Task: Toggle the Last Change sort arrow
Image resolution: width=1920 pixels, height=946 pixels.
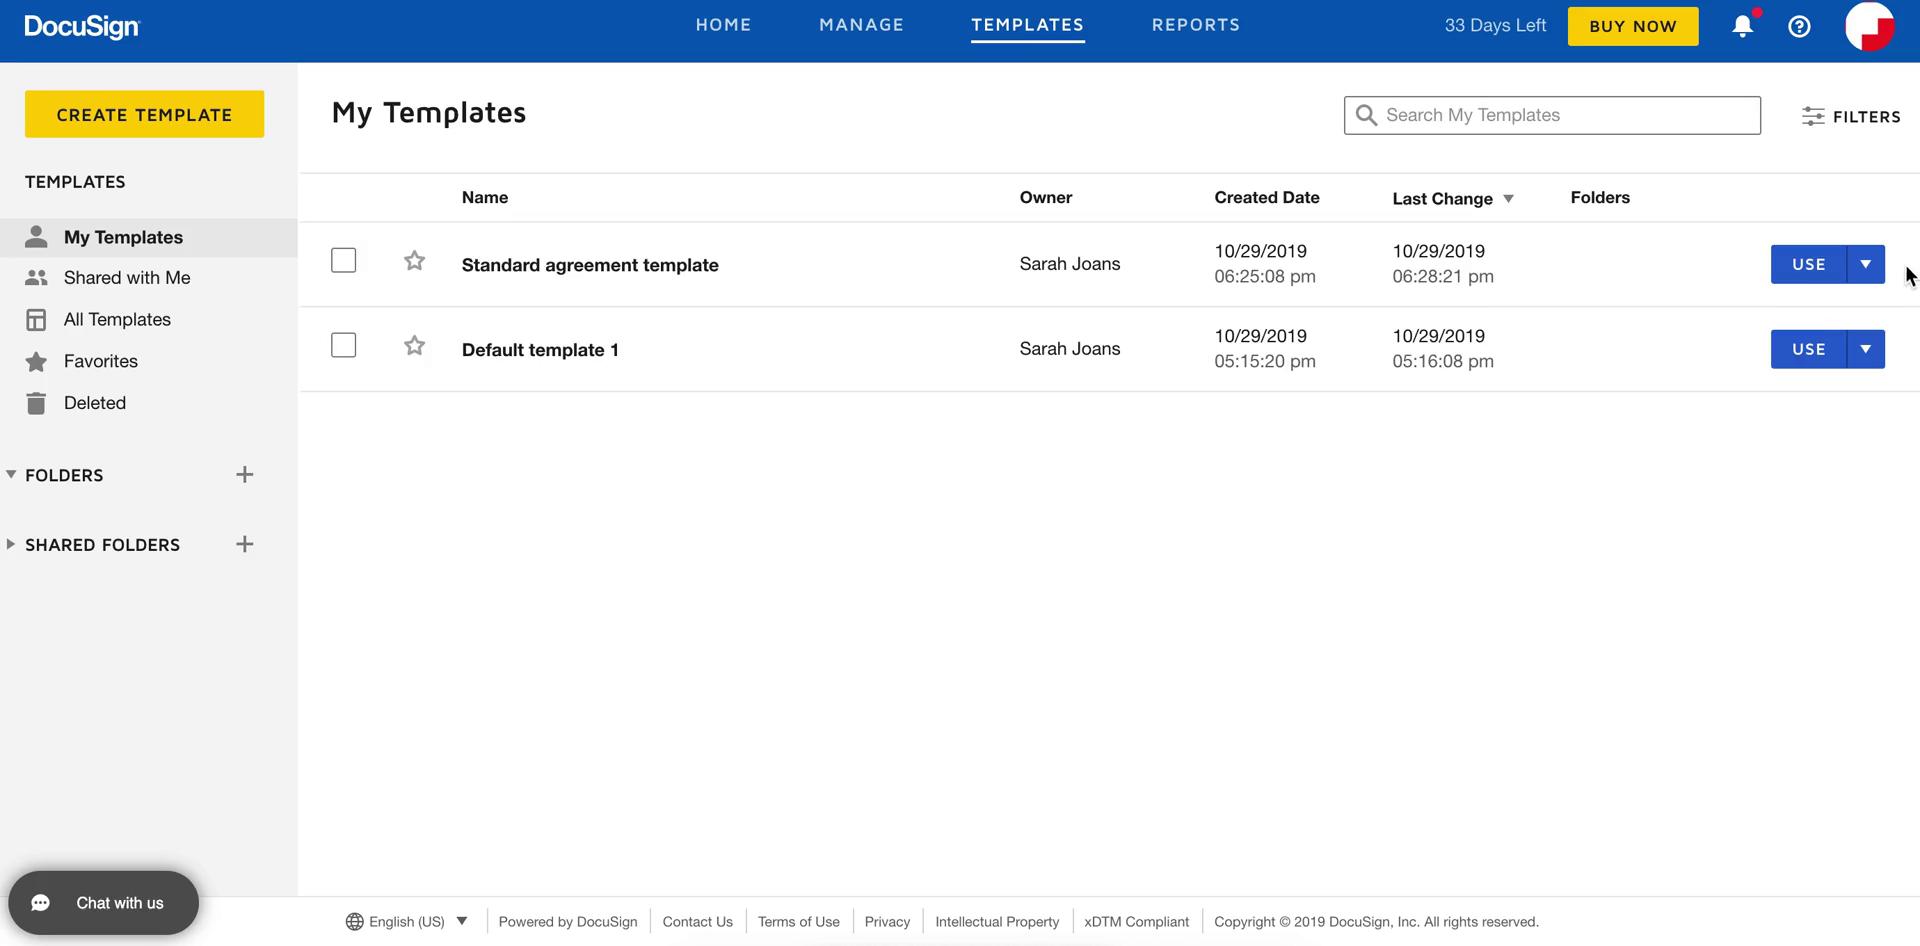Action: (1508, 199)
